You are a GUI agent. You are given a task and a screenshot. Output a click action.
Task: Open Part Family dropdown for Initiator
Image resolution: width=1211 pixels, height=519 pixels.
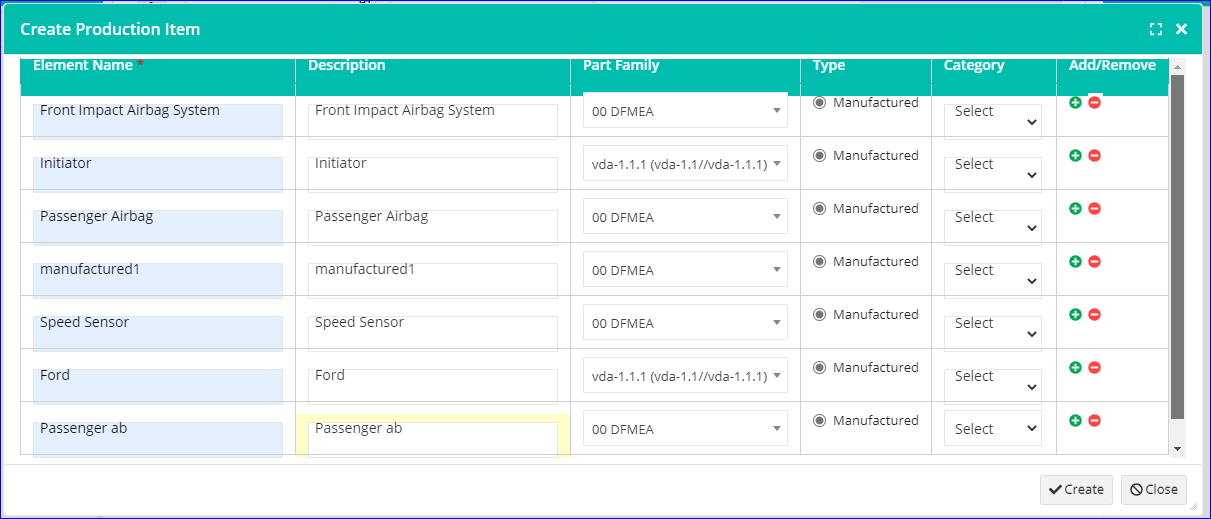click(685, 164)
